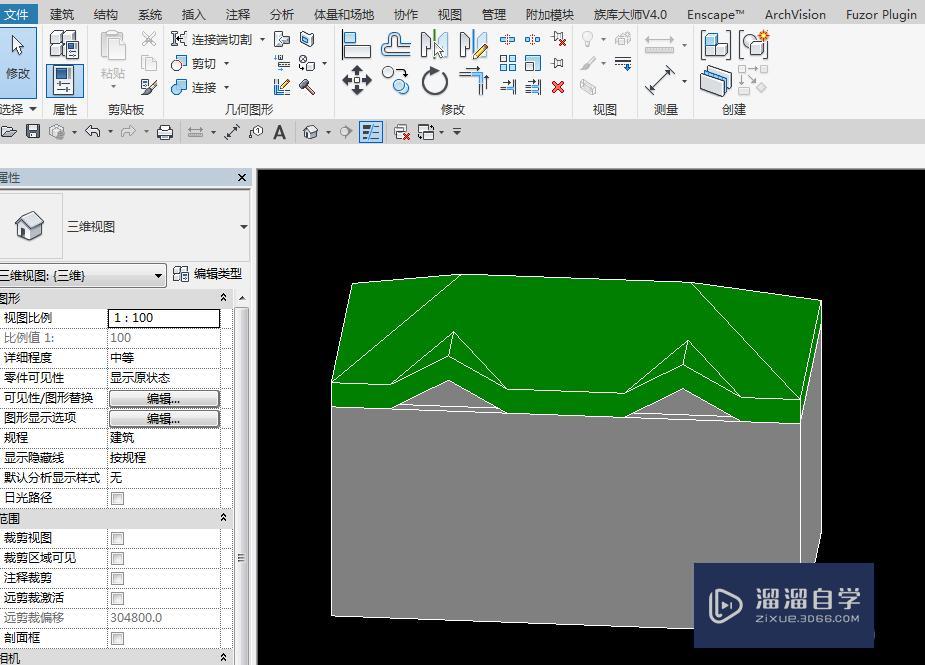Open the 连接端切割 dropdown arrow
This screenshot has width=925, height=665.
pos(263,40)
